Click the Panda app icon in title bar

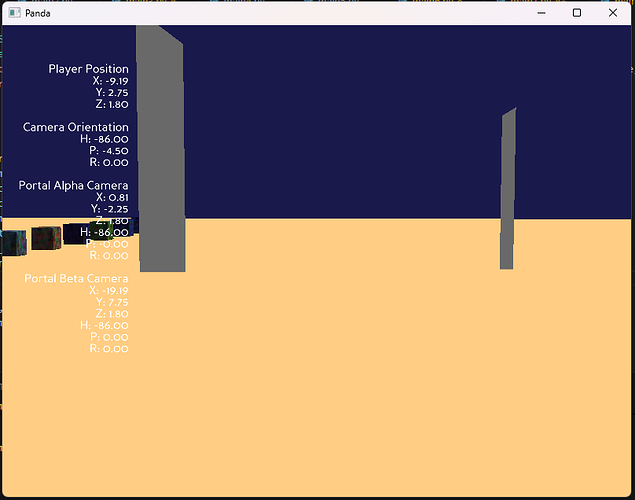click(15, 13)
